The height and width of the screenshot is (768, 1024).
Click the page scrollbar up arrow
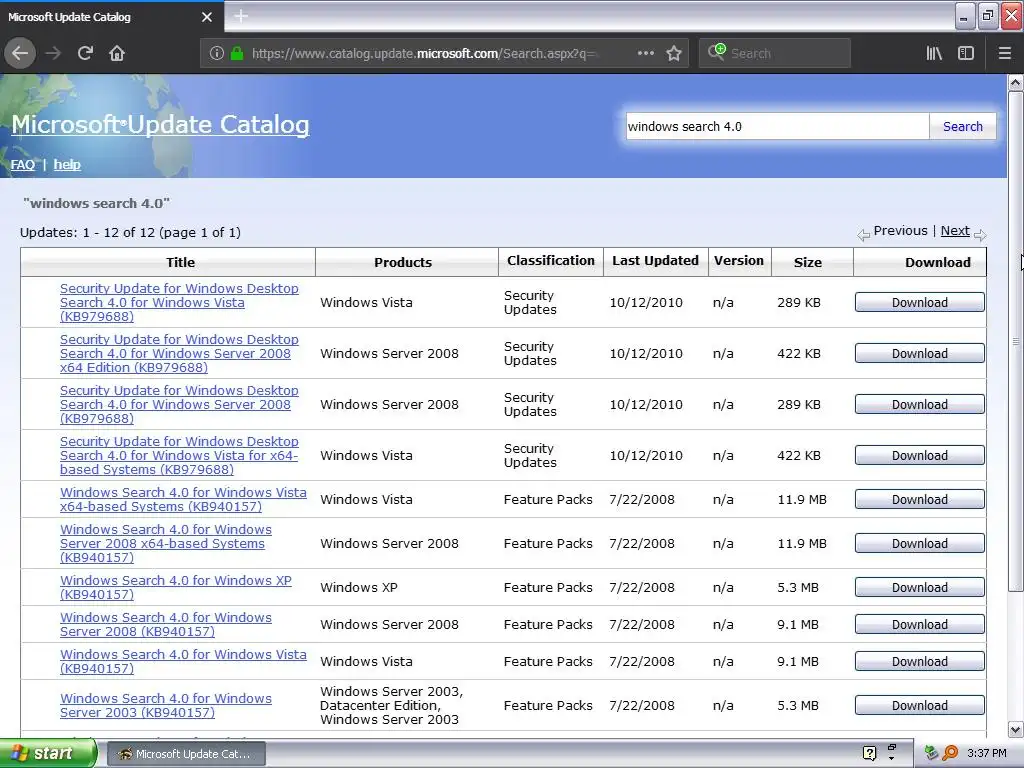click(1015, 83)
